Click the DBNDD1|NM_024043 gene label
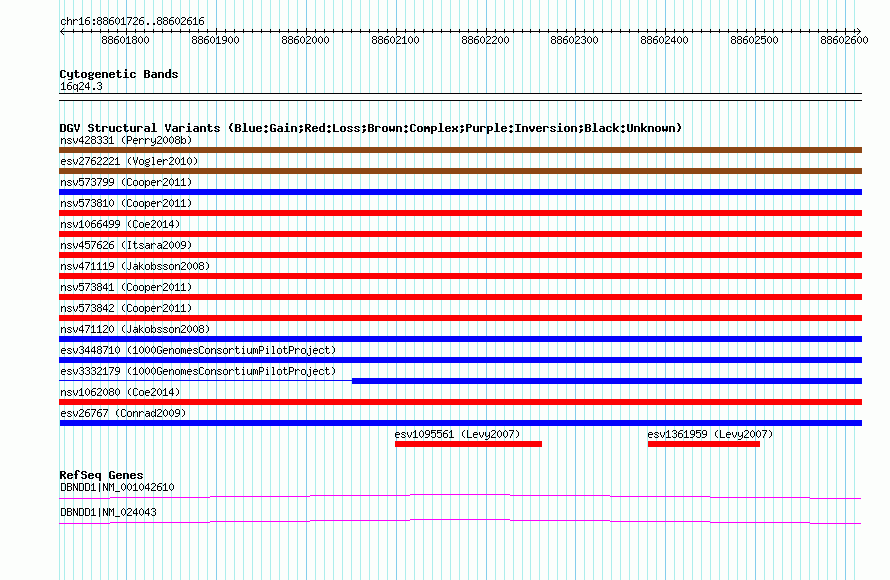 [x=108, y=512]
